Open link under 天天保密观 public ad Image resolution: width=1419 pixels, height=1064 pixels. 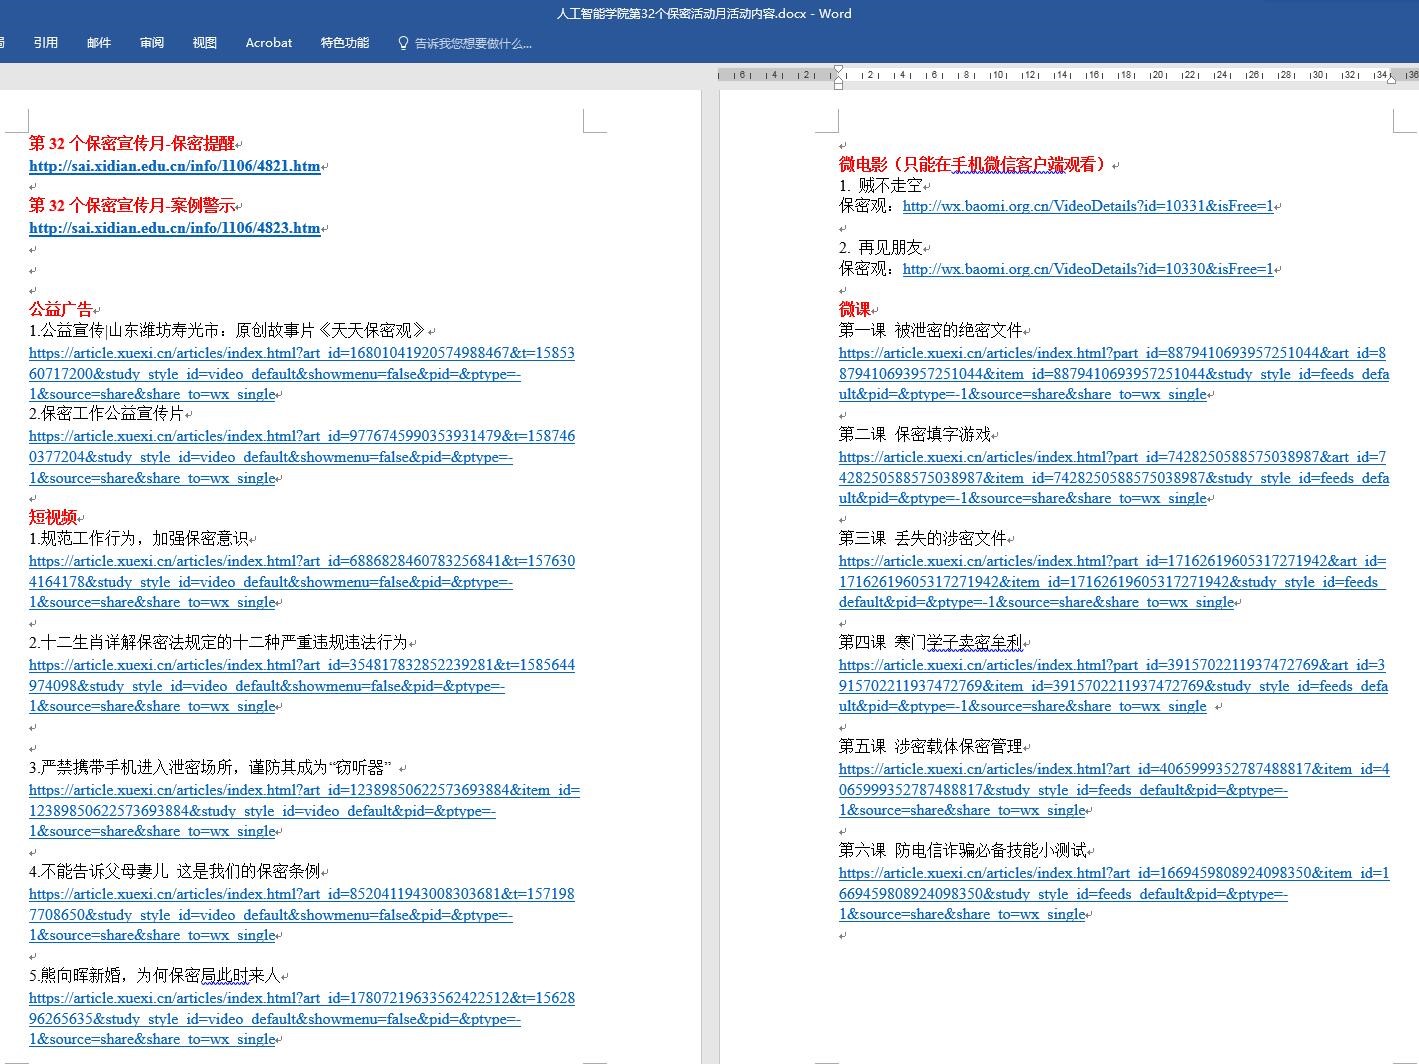click(300, 354)
